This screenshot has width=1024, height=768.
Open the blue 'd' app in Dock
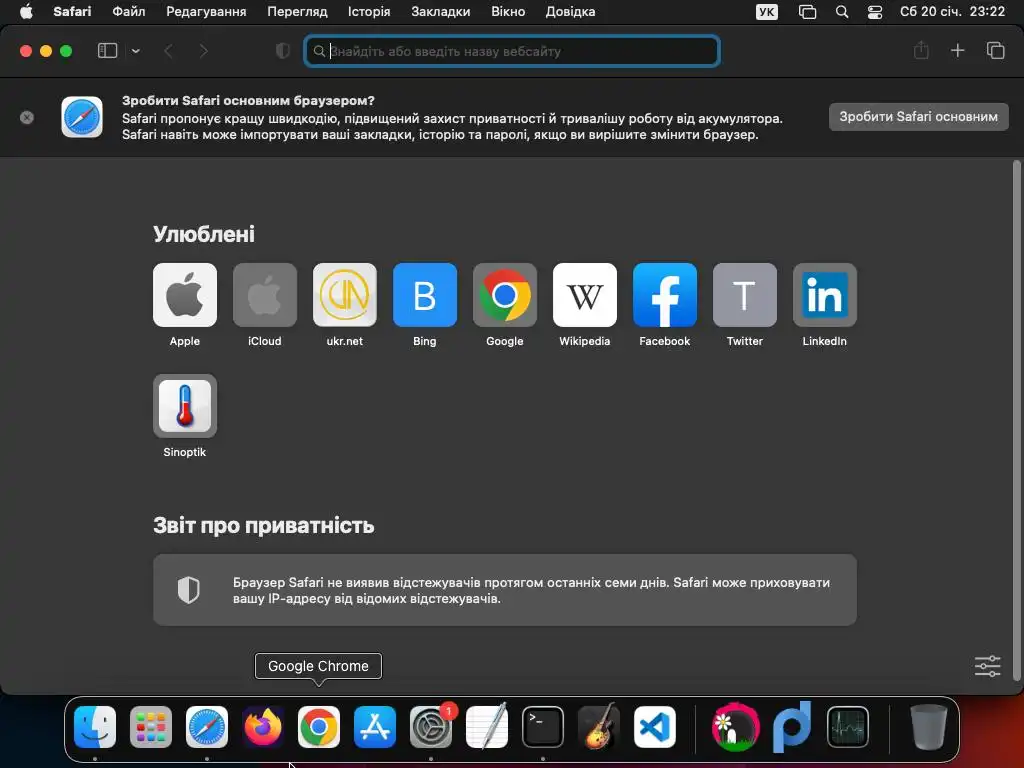pos(792,727)
